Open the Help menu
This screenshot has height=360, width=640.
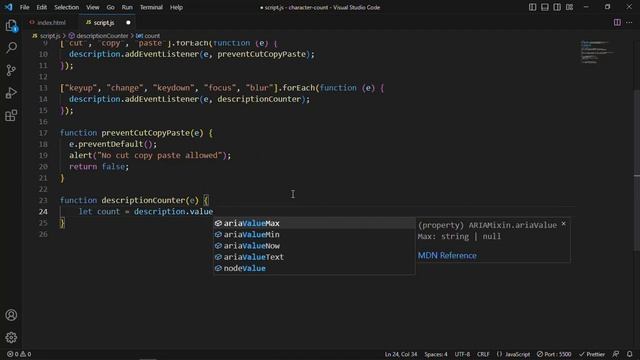click(x=176, y=7)
